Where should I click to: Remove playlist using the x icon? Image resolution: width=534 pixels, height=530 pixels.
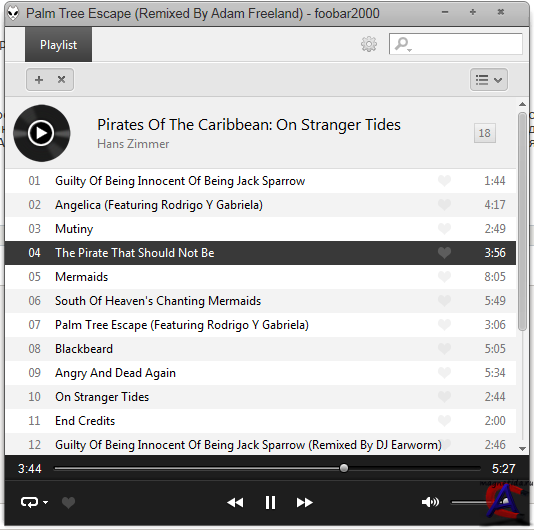61,80
